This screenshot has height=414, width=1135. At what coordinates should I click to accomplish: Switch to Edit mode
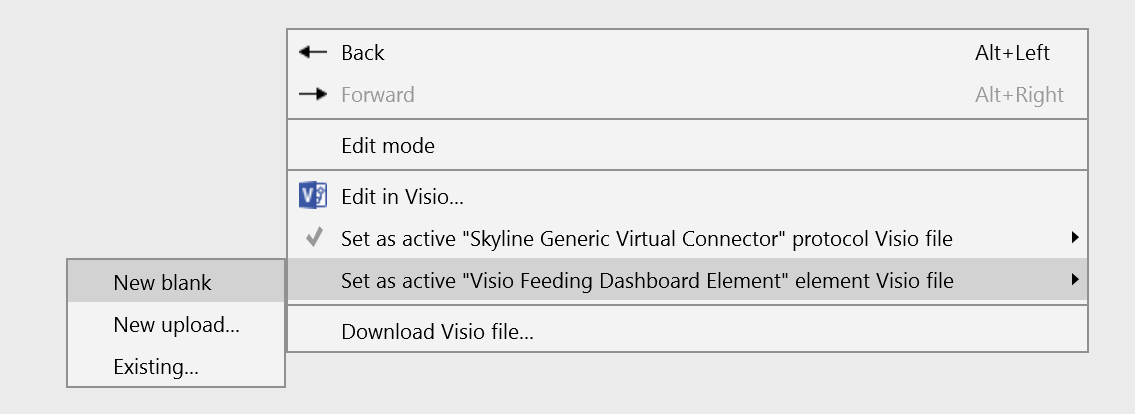[x=688, y=145]
